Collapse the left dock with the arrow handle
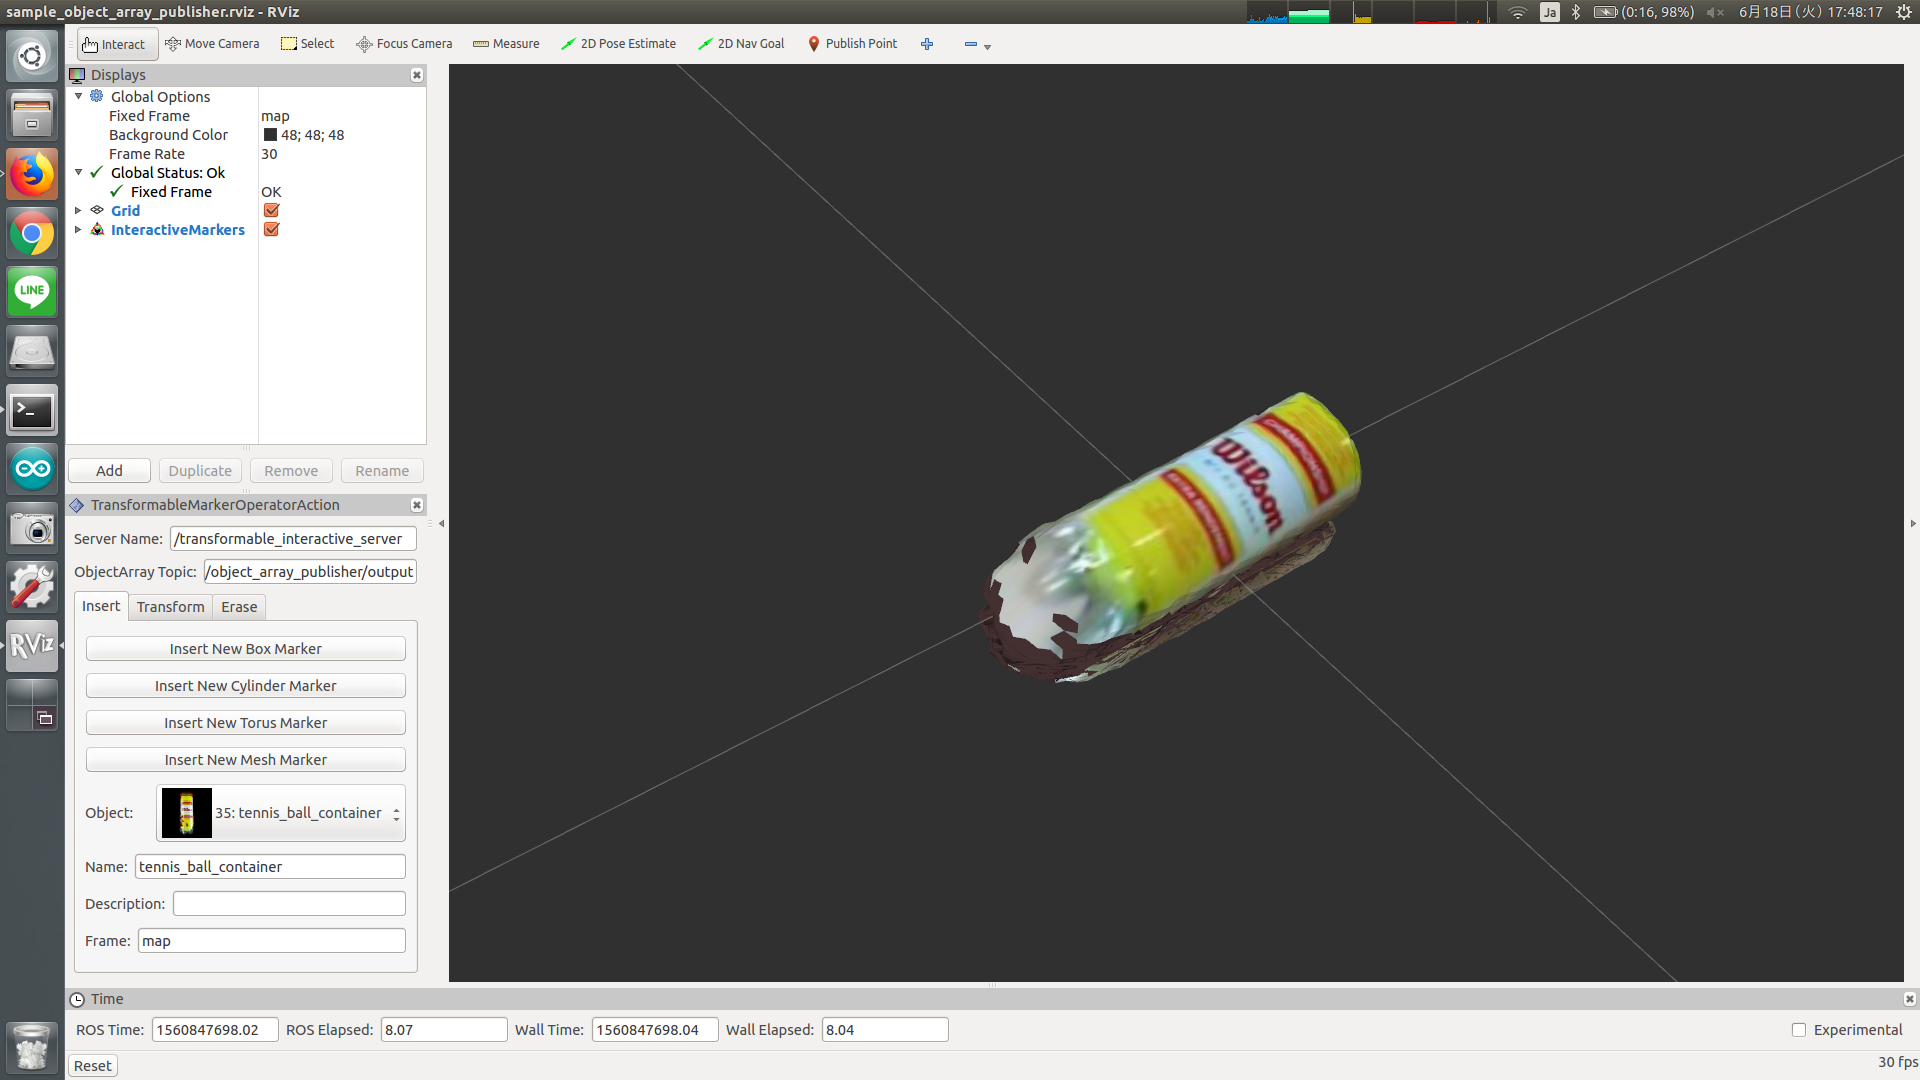Viewport: 1920px width, 1080px height. (441, 523)
